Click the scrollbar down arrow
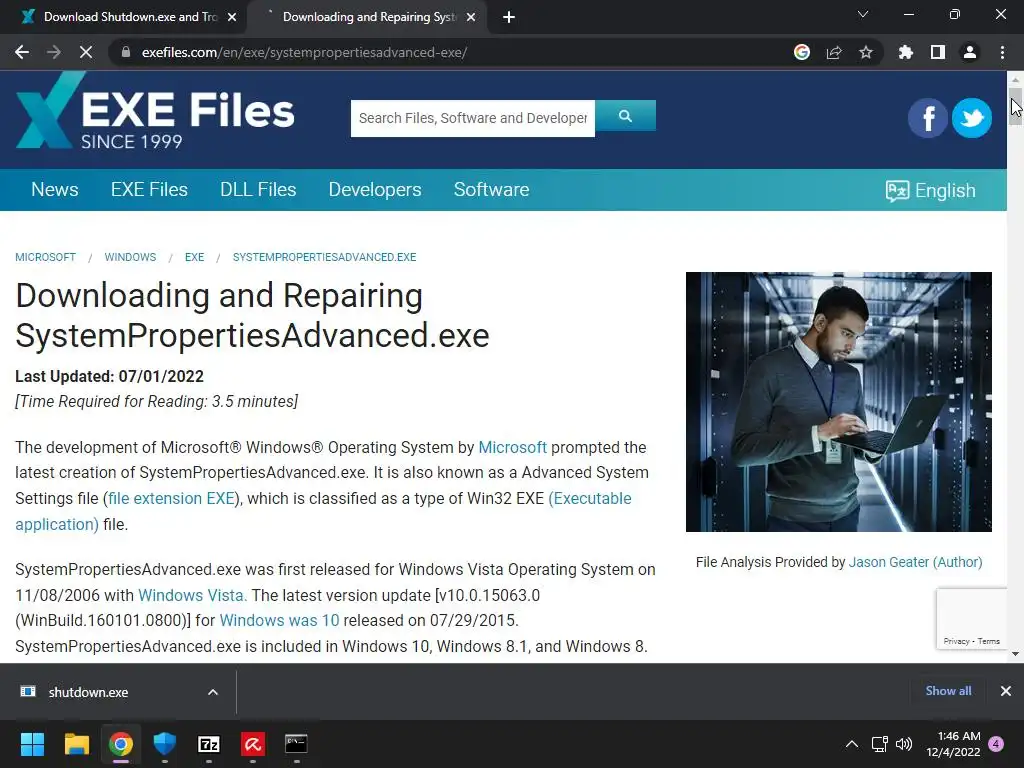 coord(1016,654)
